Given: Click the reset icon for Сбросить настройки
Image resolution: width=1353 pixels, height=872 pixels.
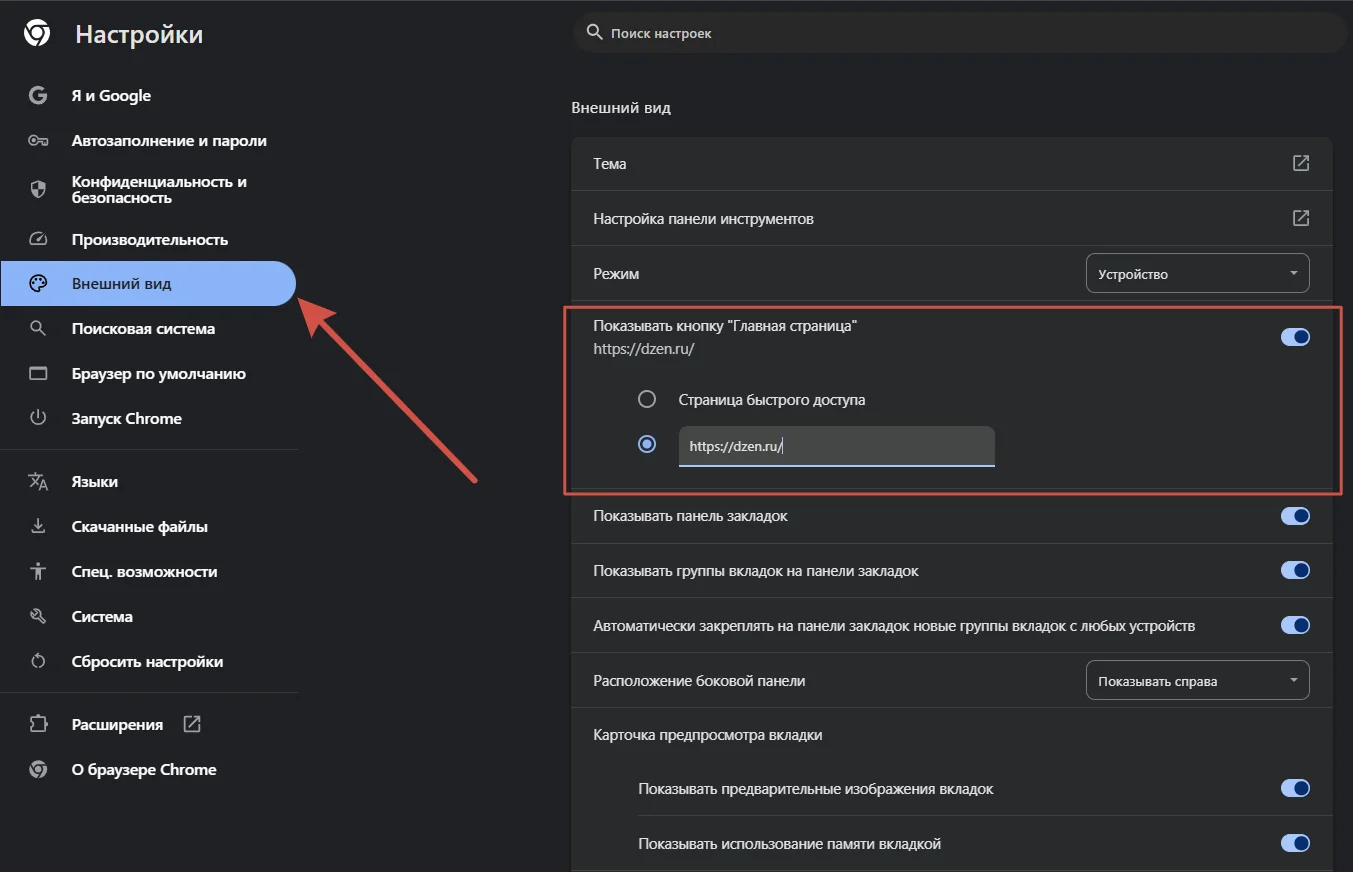Looking at the screenshot, I should (x=38, y=662).
